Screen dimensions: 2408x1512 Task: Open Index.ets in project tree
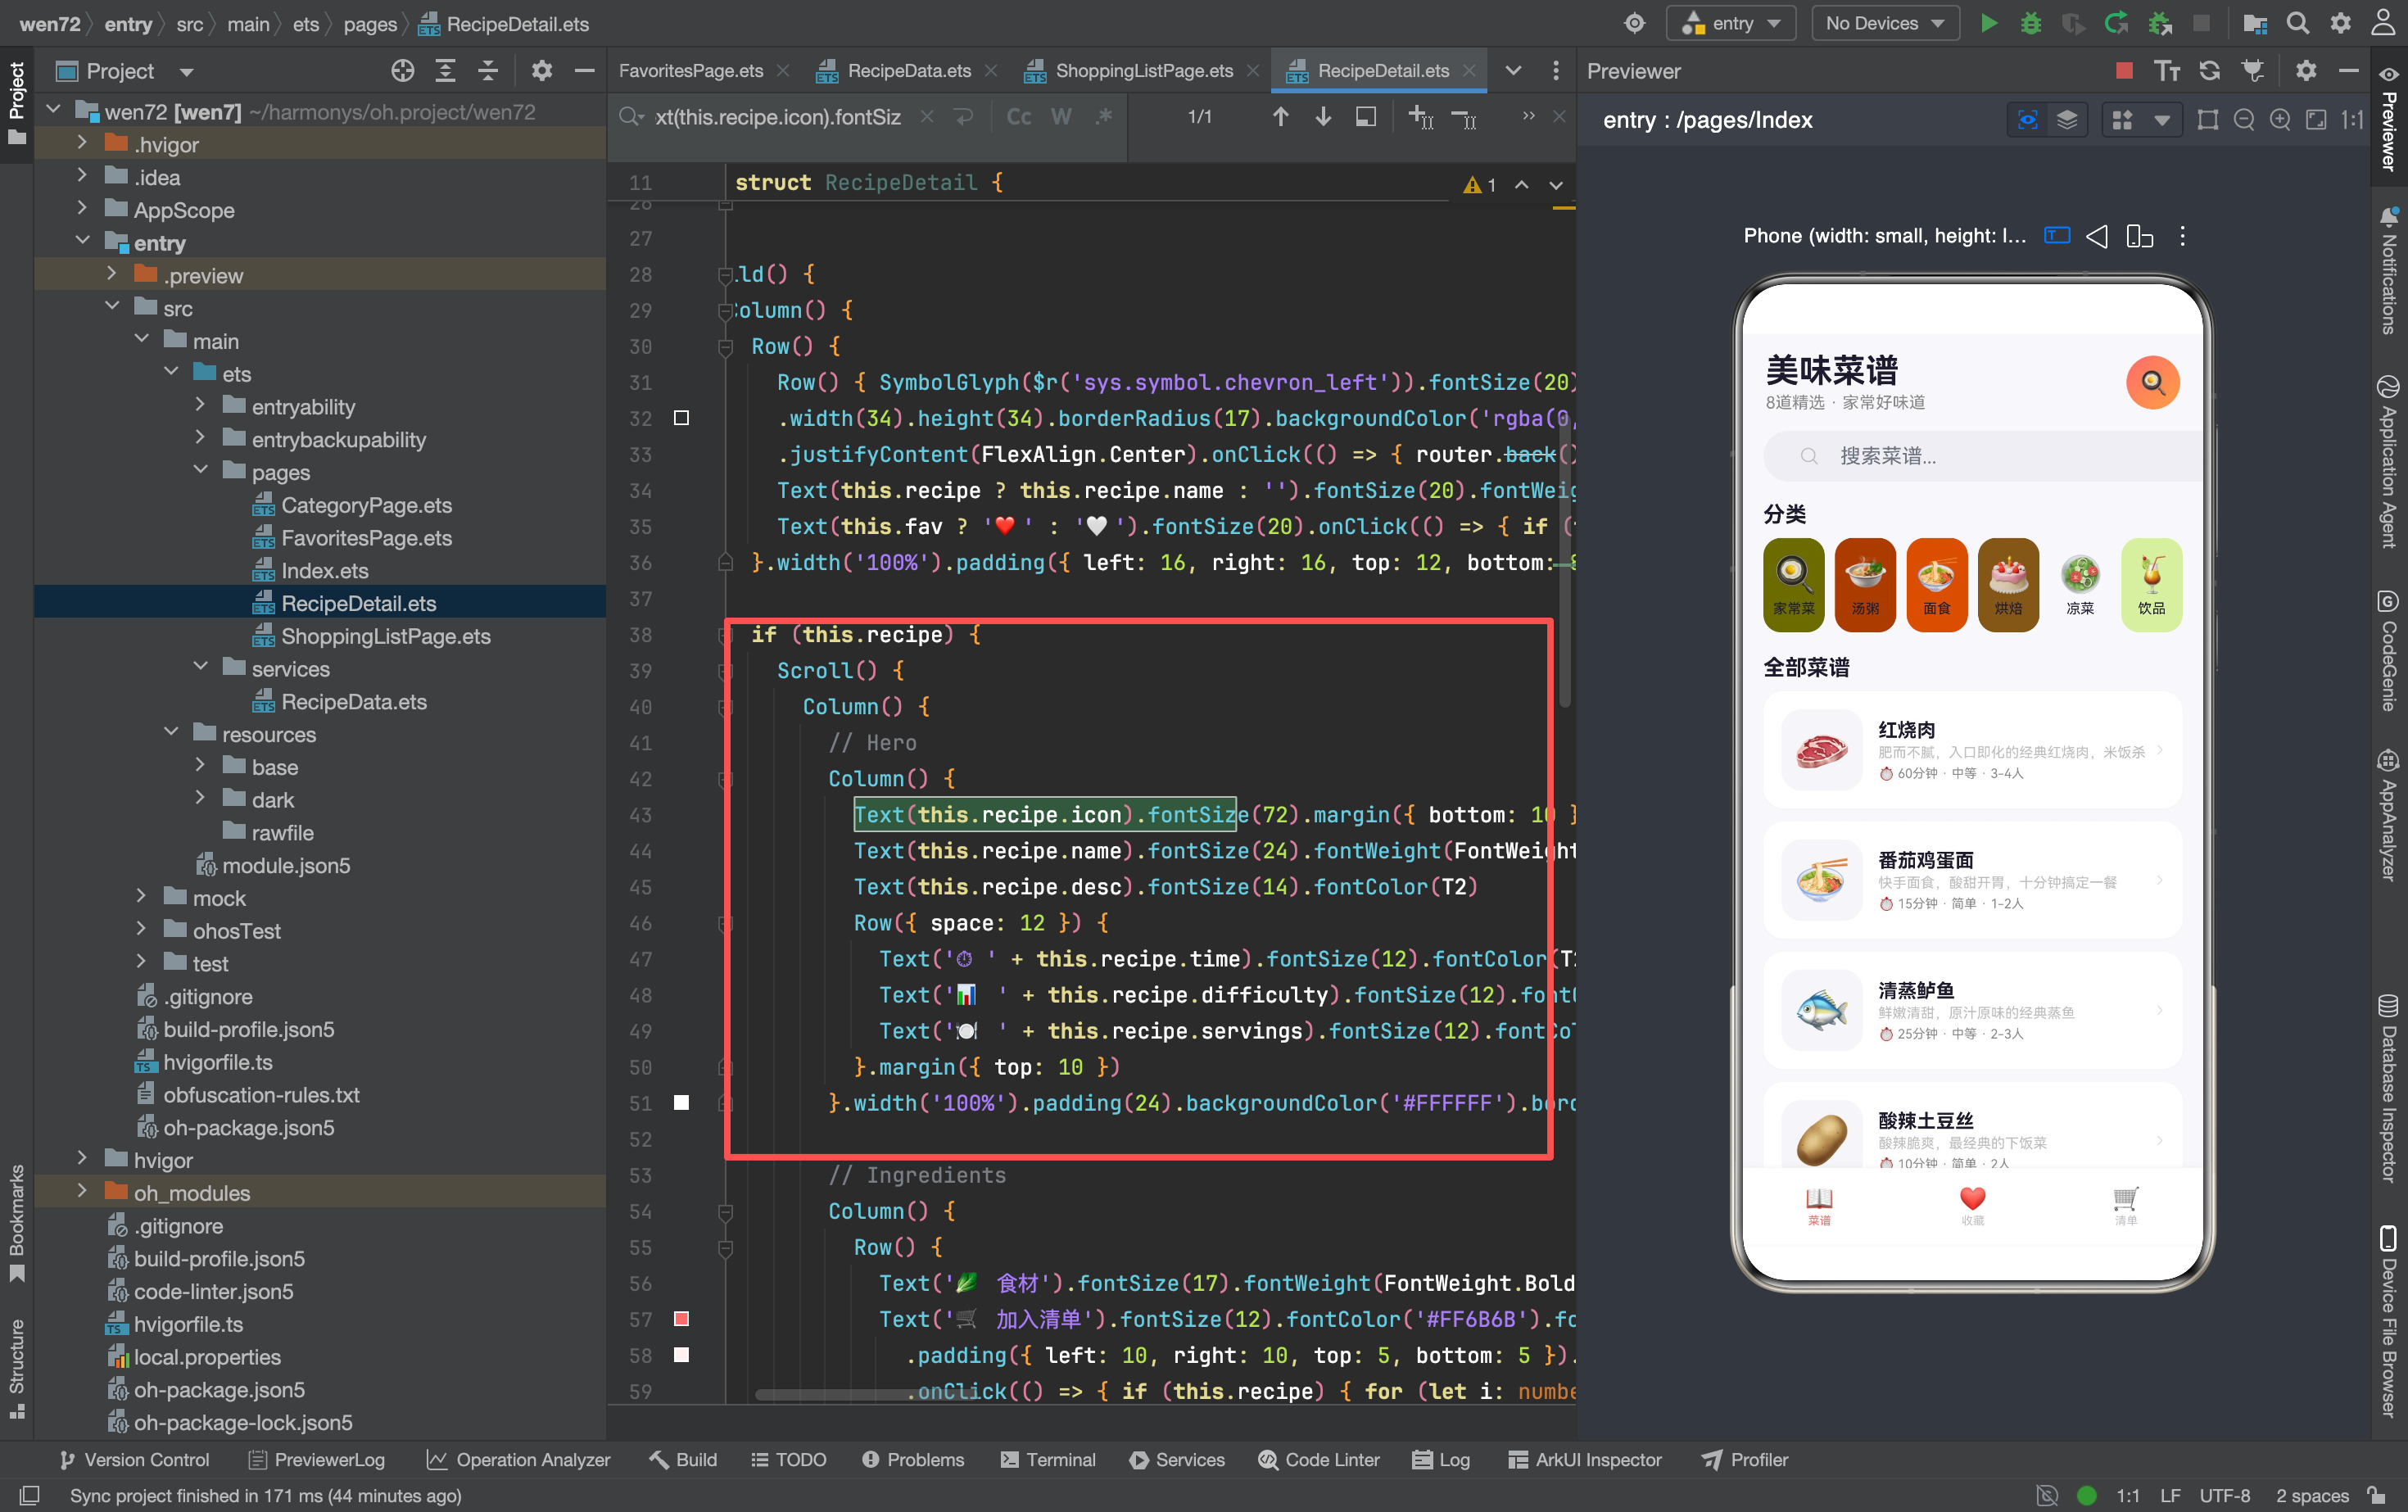[x=324, y=570]
